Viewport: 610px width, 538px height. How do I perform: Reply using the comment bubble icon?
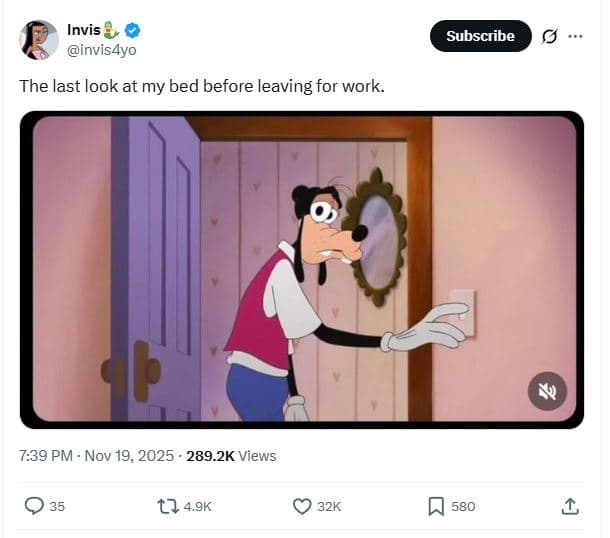pos(34,506)
